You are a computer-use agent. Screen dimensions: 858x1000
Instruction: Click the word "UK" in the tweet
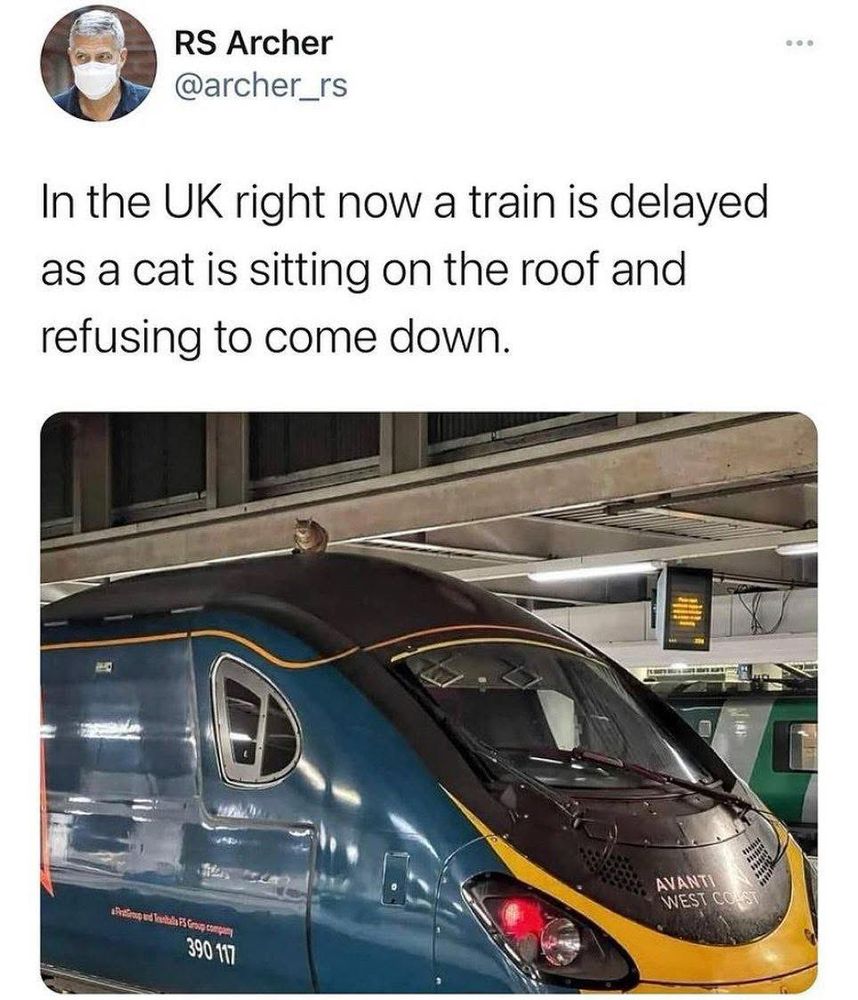[x=191, y=202]
